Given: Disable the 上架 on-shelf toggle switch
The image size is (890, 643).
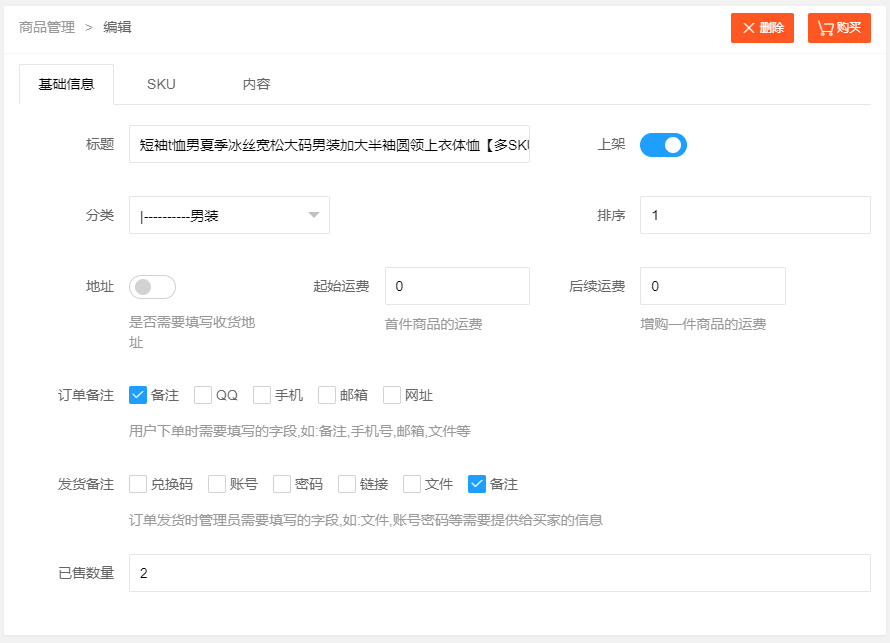Looking at the screenshot, I should 663,145.
